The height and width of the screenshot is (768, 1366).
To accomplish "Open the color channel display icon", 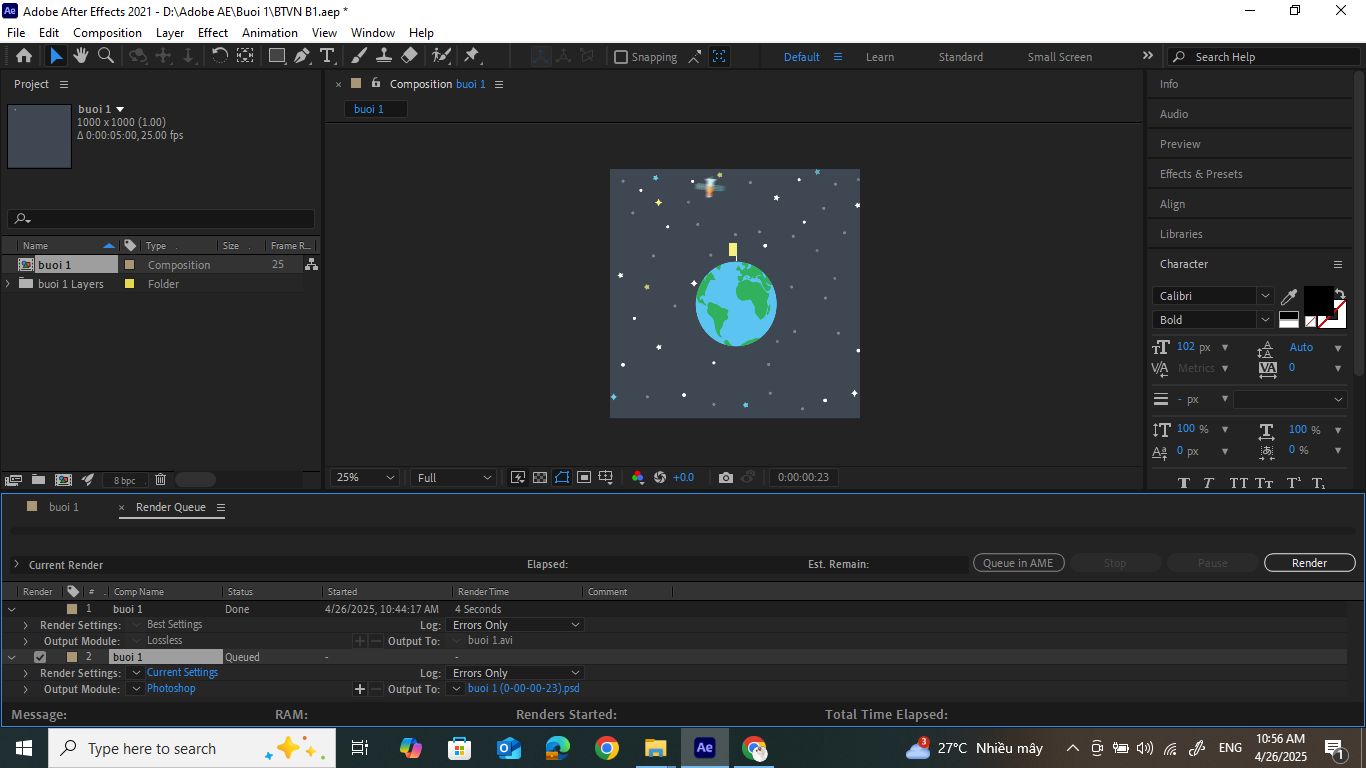I will pos(638,478).
